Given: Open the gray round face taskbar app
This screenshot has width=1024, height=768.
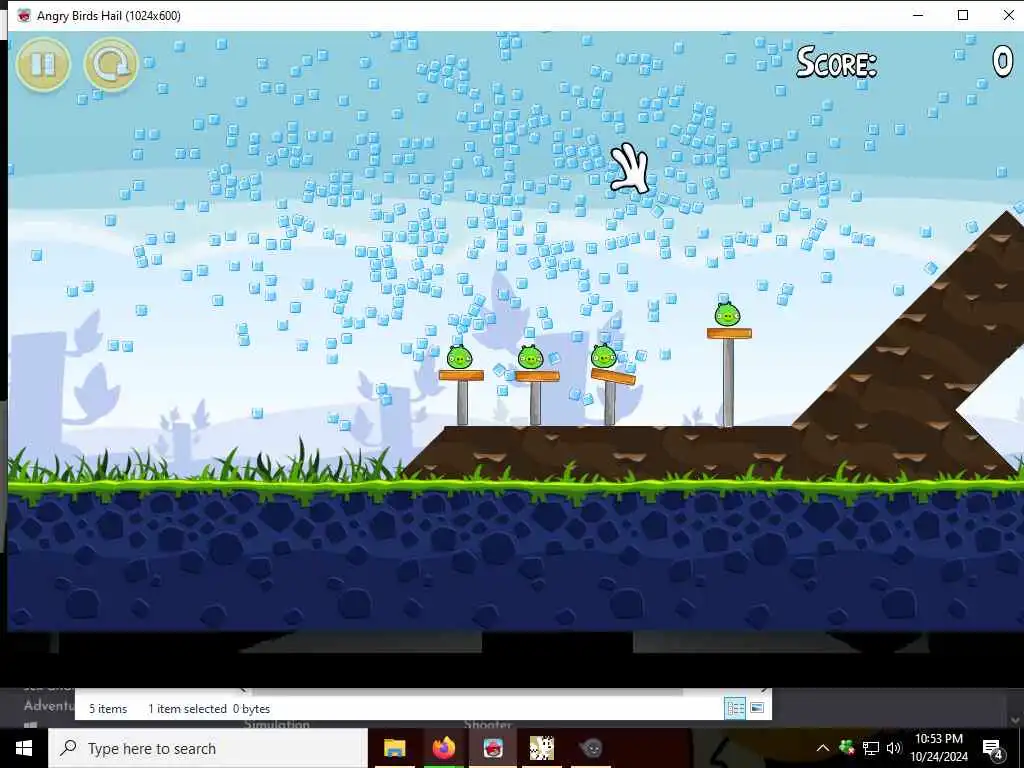Looking at the screenshot, I should (x=590, y=748).
